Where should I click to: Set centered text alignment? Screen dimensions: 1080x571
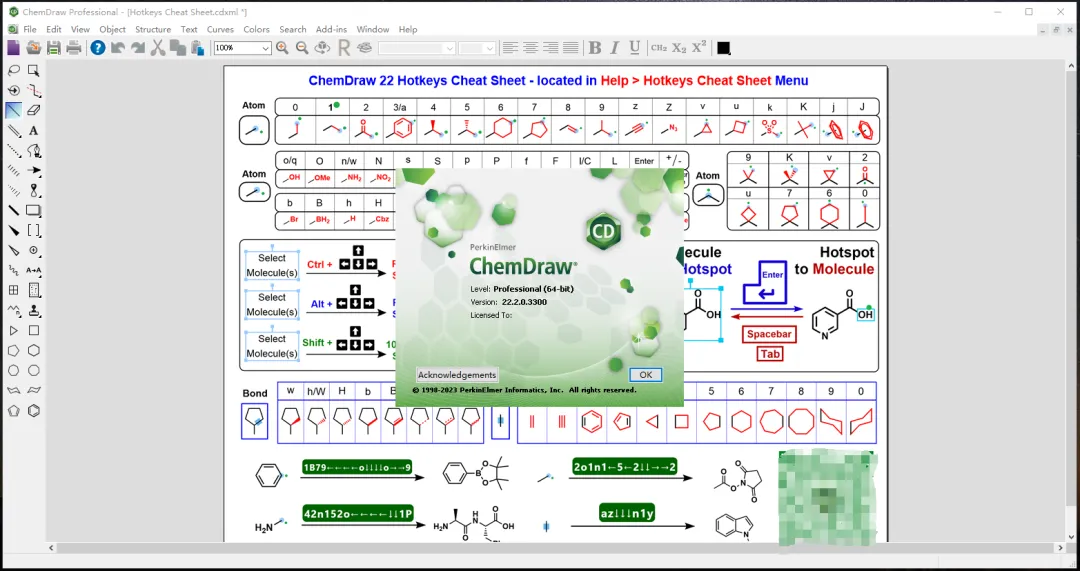(x=530, y=48)
